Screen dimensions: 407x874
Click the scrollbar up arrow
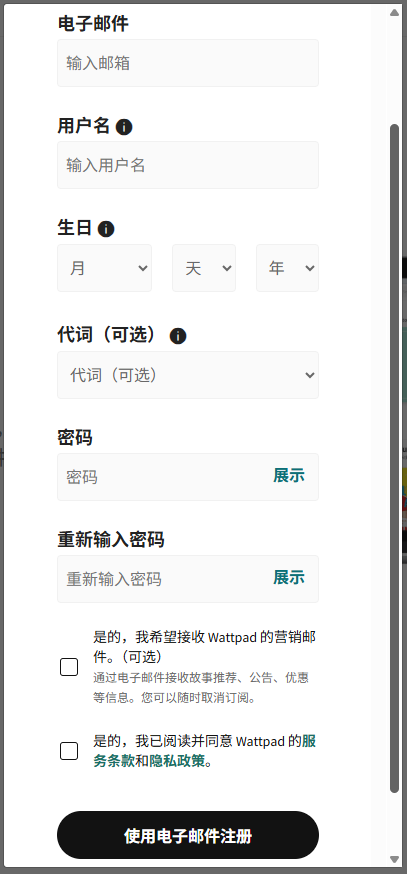394,12
